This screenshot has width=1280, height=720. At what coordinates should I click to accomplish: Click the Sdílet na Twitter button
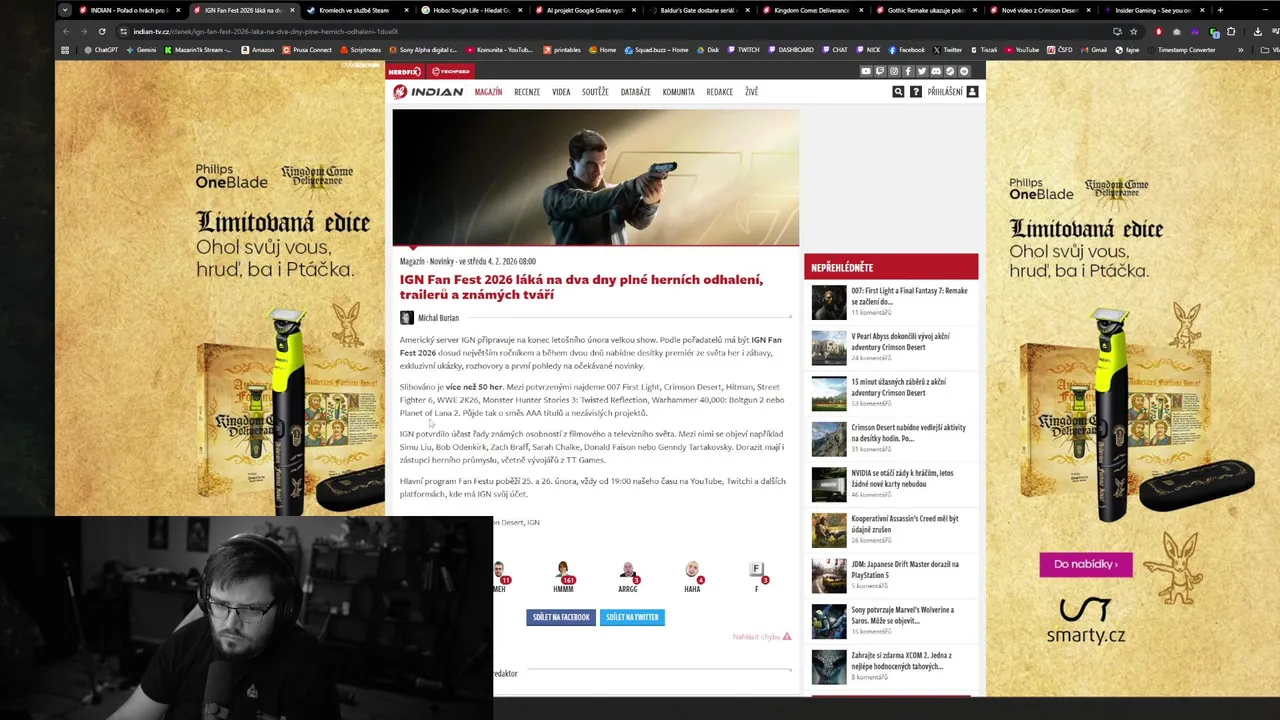(x=632, y=617)
